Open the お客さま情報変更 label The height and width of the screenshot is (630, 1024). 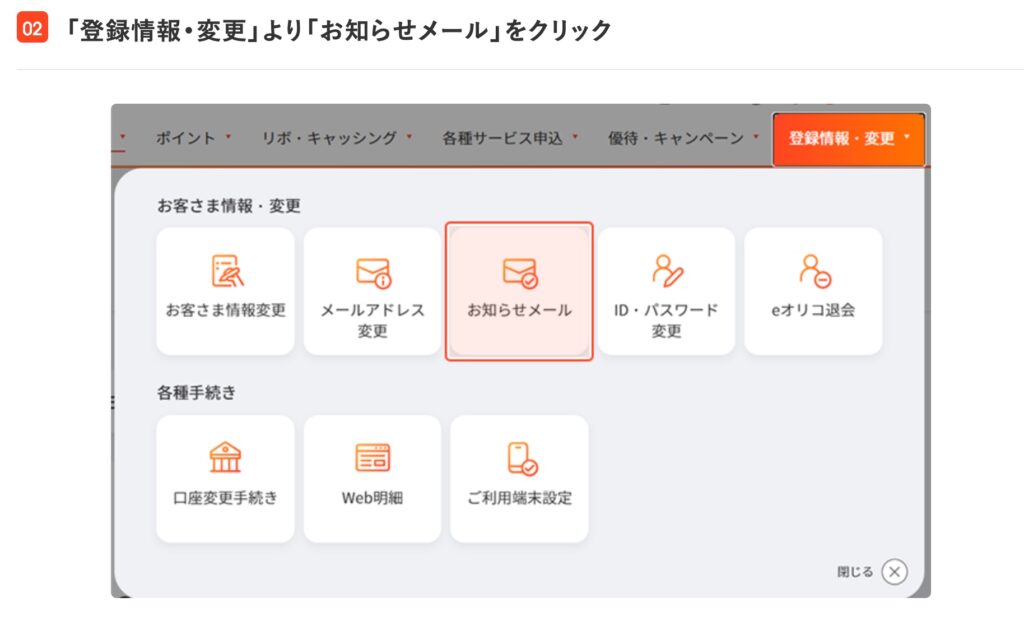tap(226, 310)
